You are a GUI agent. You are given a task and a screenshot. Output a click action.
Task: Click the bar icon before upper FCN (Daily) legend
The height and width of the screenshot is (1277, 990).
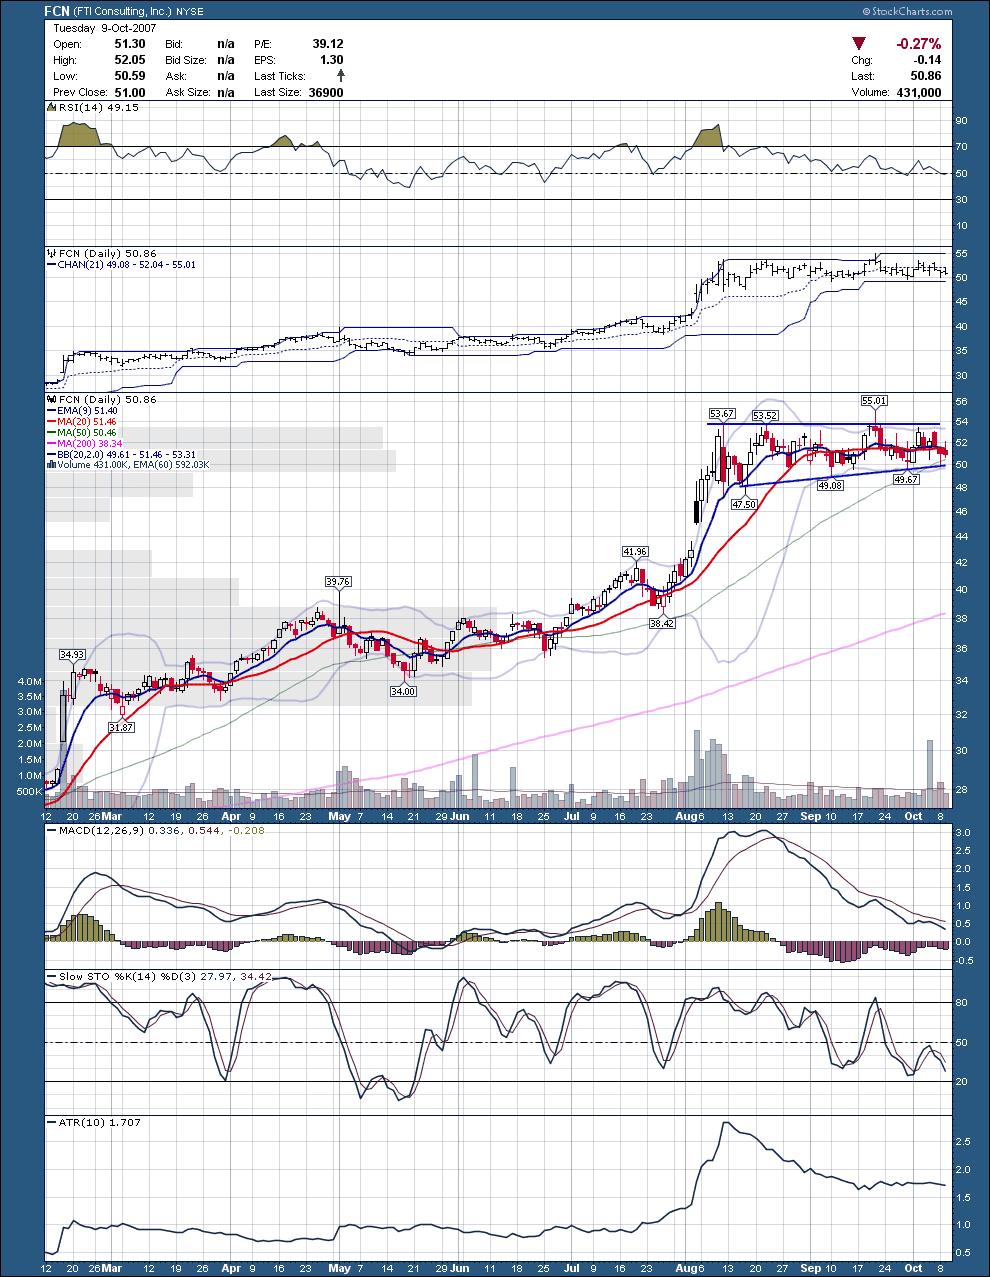tap(50, 253)
